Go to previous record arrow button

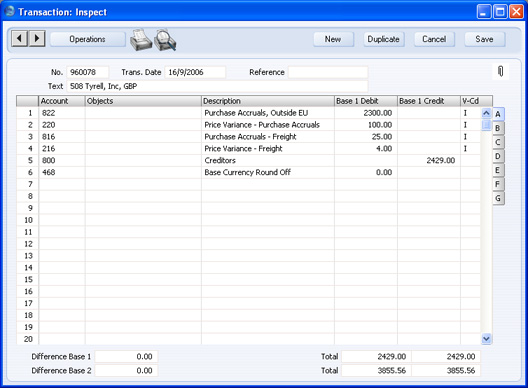coord(20,38)
